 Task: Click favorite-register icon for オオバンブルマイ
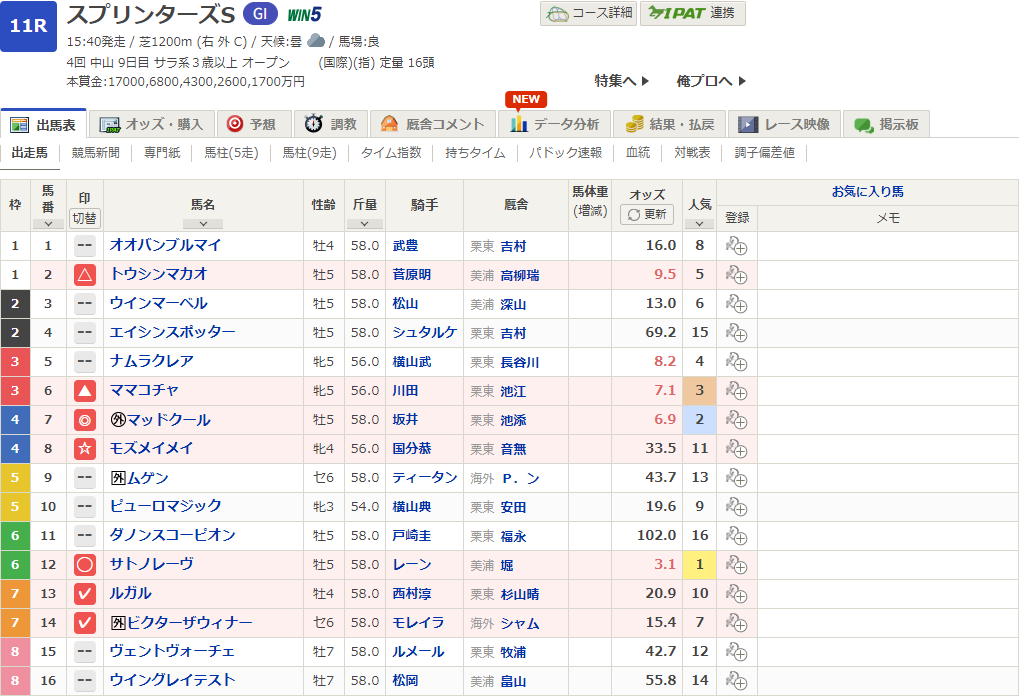pyautogui.click(x=736, y=246)
